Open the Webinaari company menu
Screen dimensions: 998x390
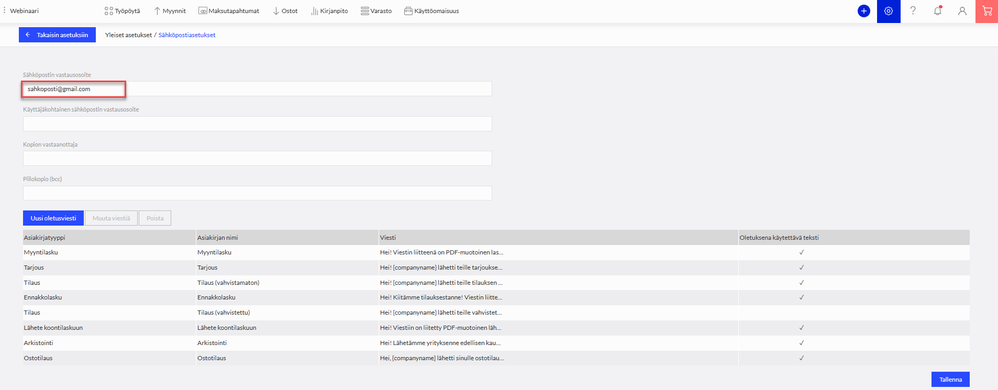[21, 11]
